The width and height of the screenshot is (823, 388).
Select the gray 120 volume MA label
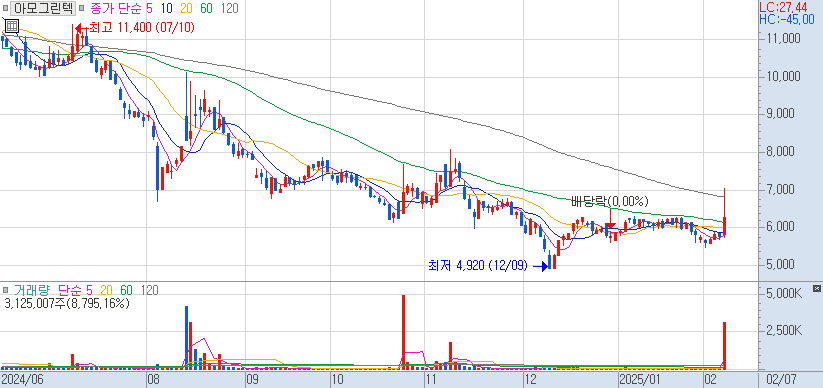[x=150, y=290]
